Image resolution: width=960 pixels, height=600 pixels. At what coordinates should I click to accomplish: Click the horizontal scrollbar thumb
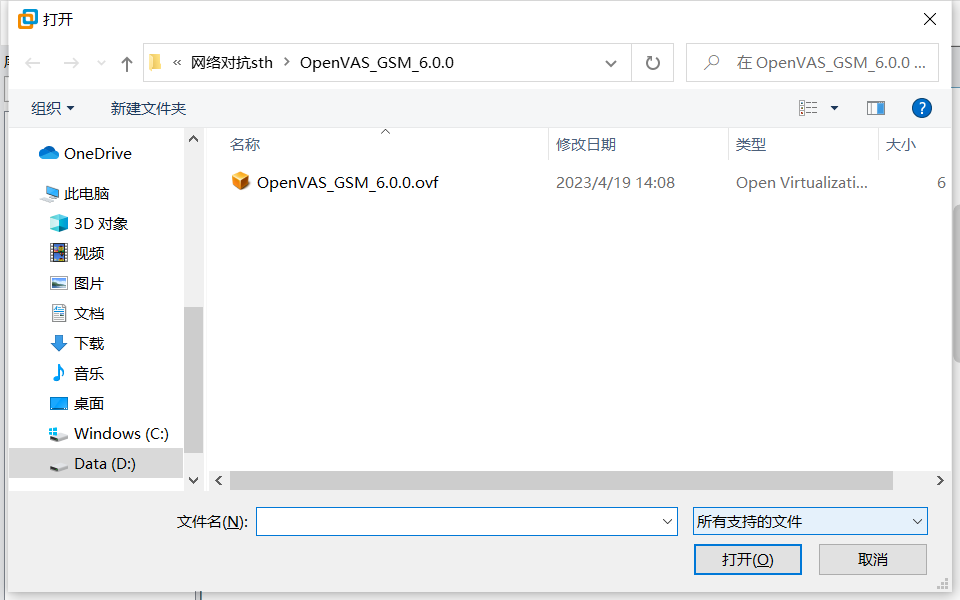click(x=561, y=481)
